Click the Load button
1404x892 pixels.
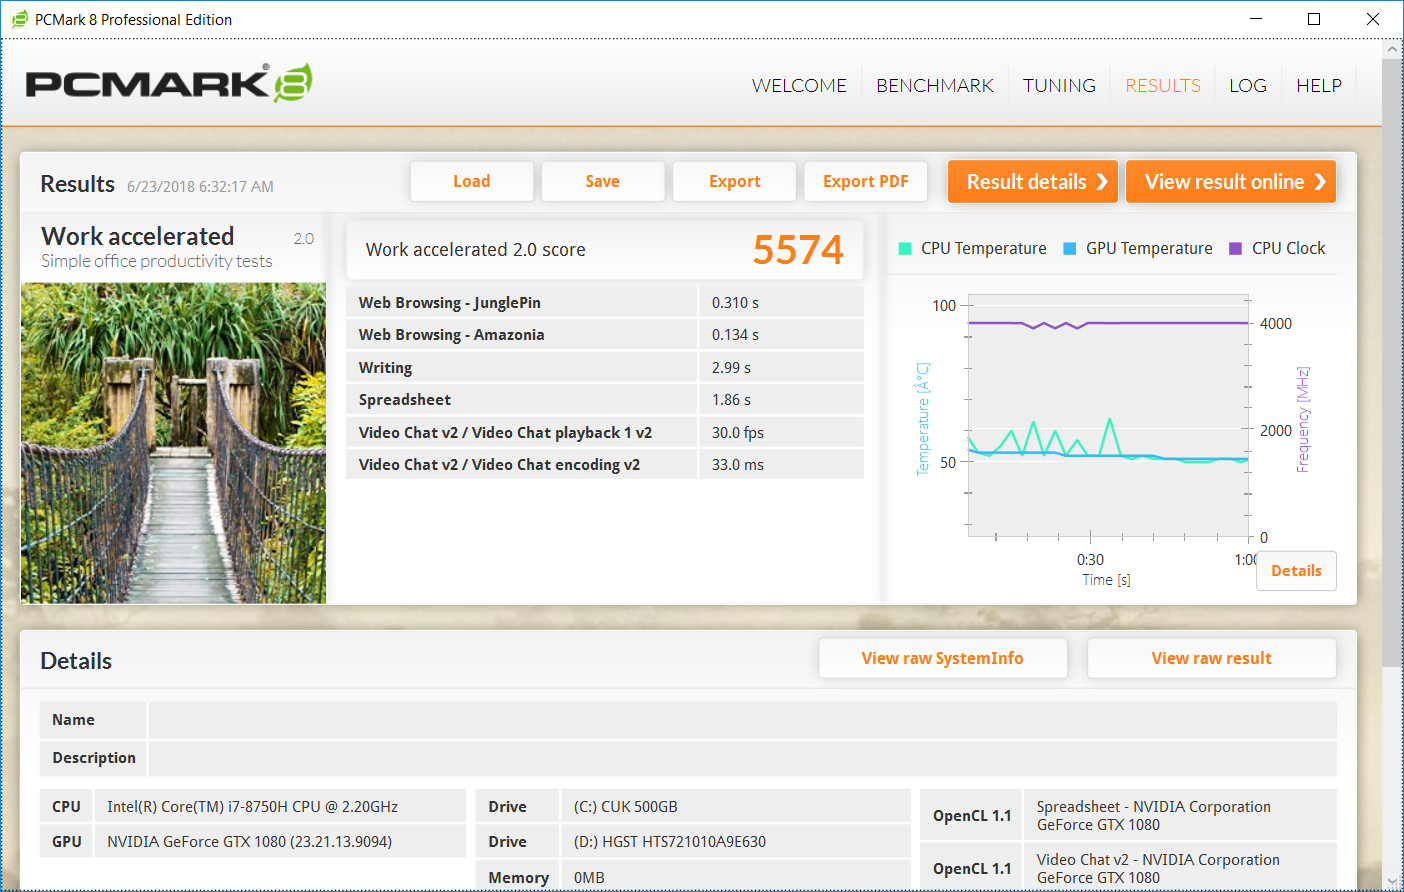(x=472, y=181)
